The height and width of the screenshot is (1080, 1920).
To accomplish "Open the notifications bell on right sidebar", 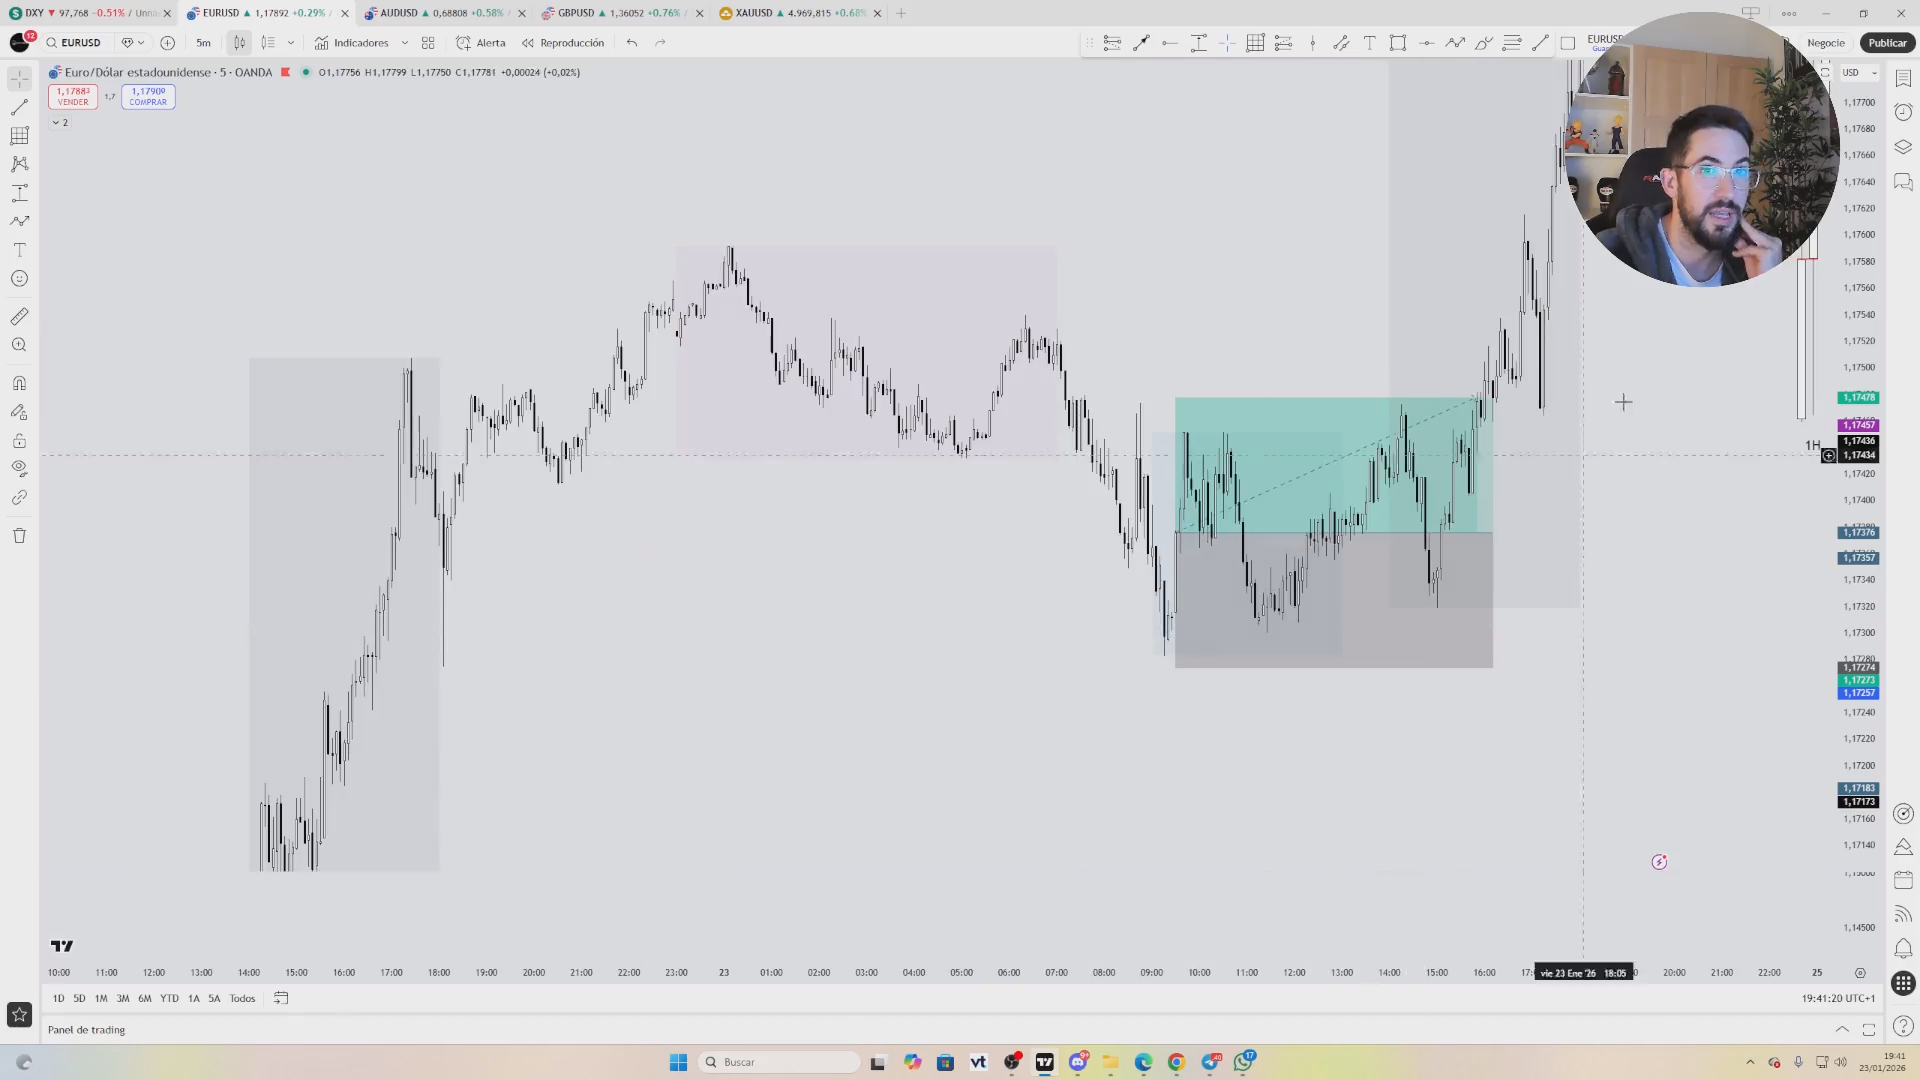I will point(1903,949).
